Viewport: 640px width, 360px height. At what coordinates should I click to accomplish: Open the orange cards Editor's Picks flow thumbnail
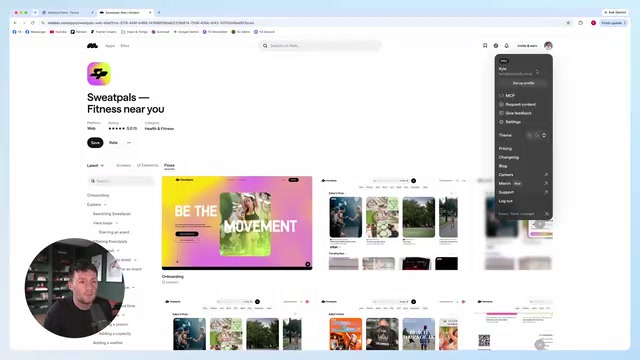pos(393,324)
